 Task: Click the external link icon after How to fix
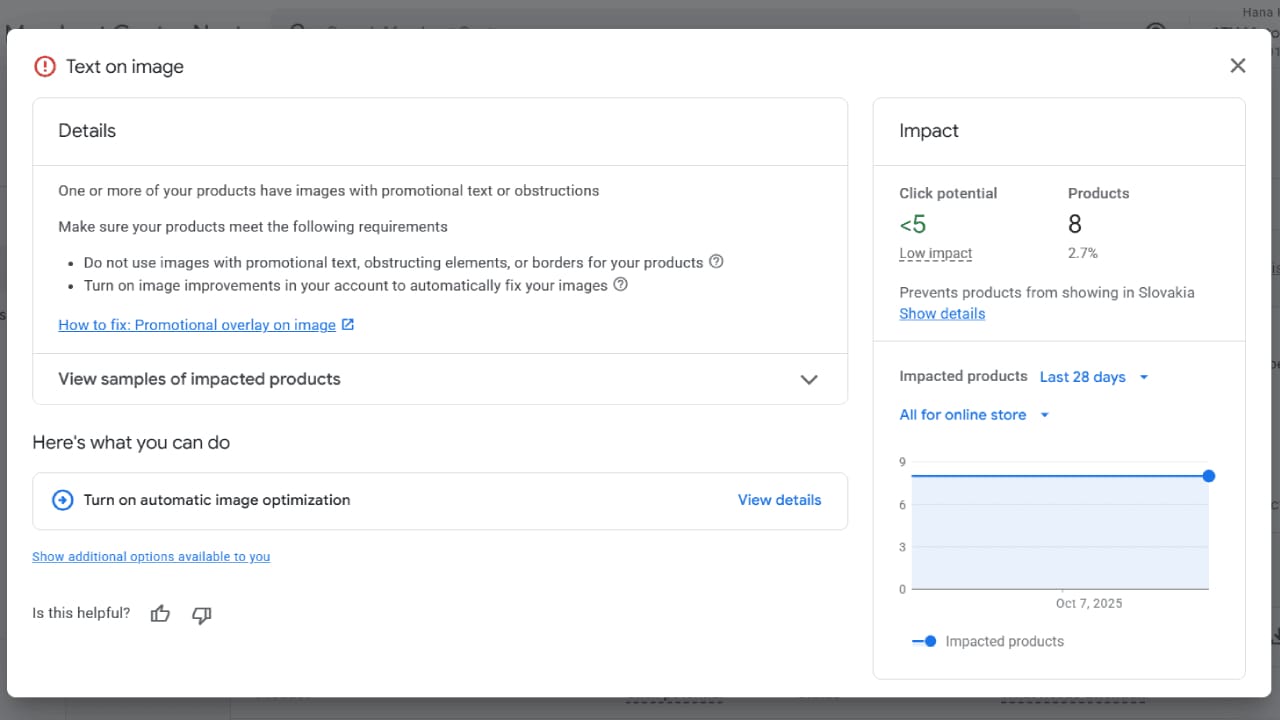348,325
